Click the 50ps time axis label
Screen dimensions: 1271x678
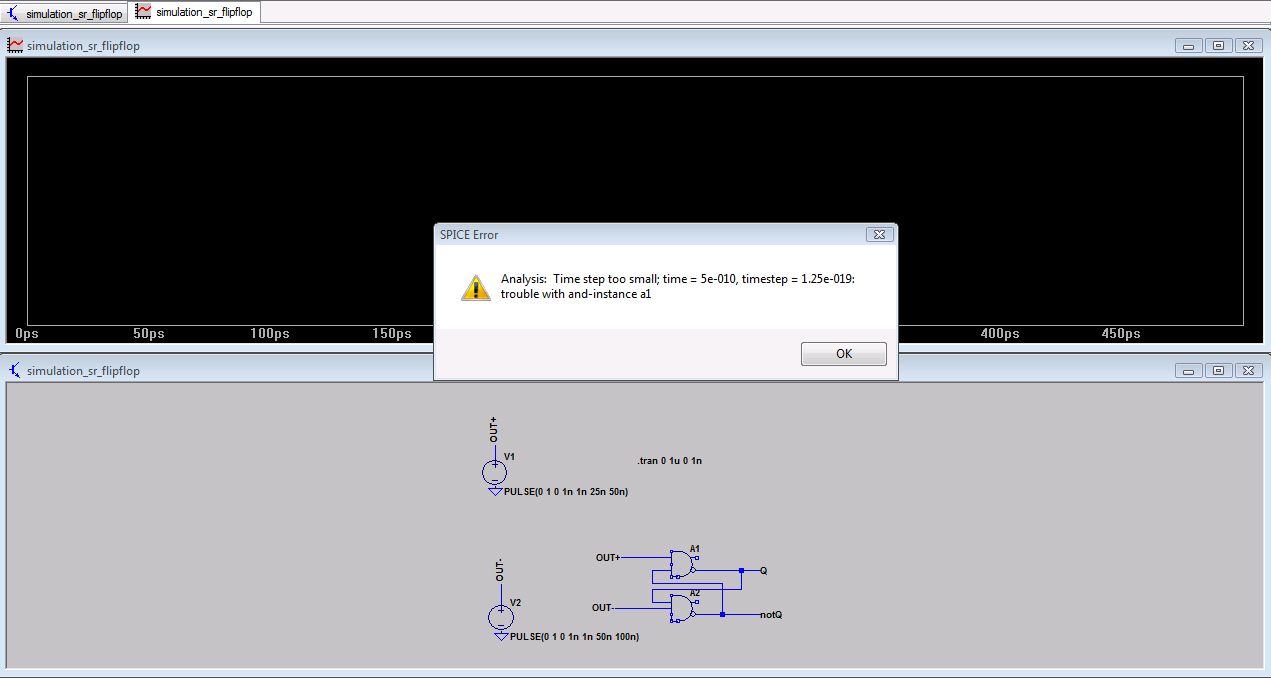(149, 333)
